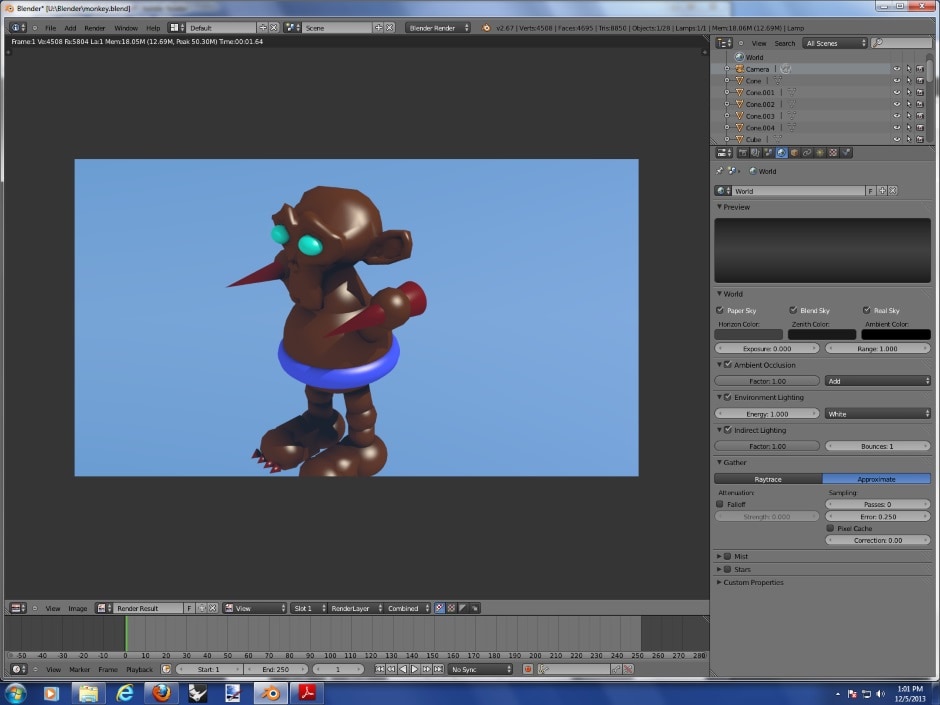Screen dimensions: 940x705
Task: Click the Horizon Color swatch
Action: [748, 334]
